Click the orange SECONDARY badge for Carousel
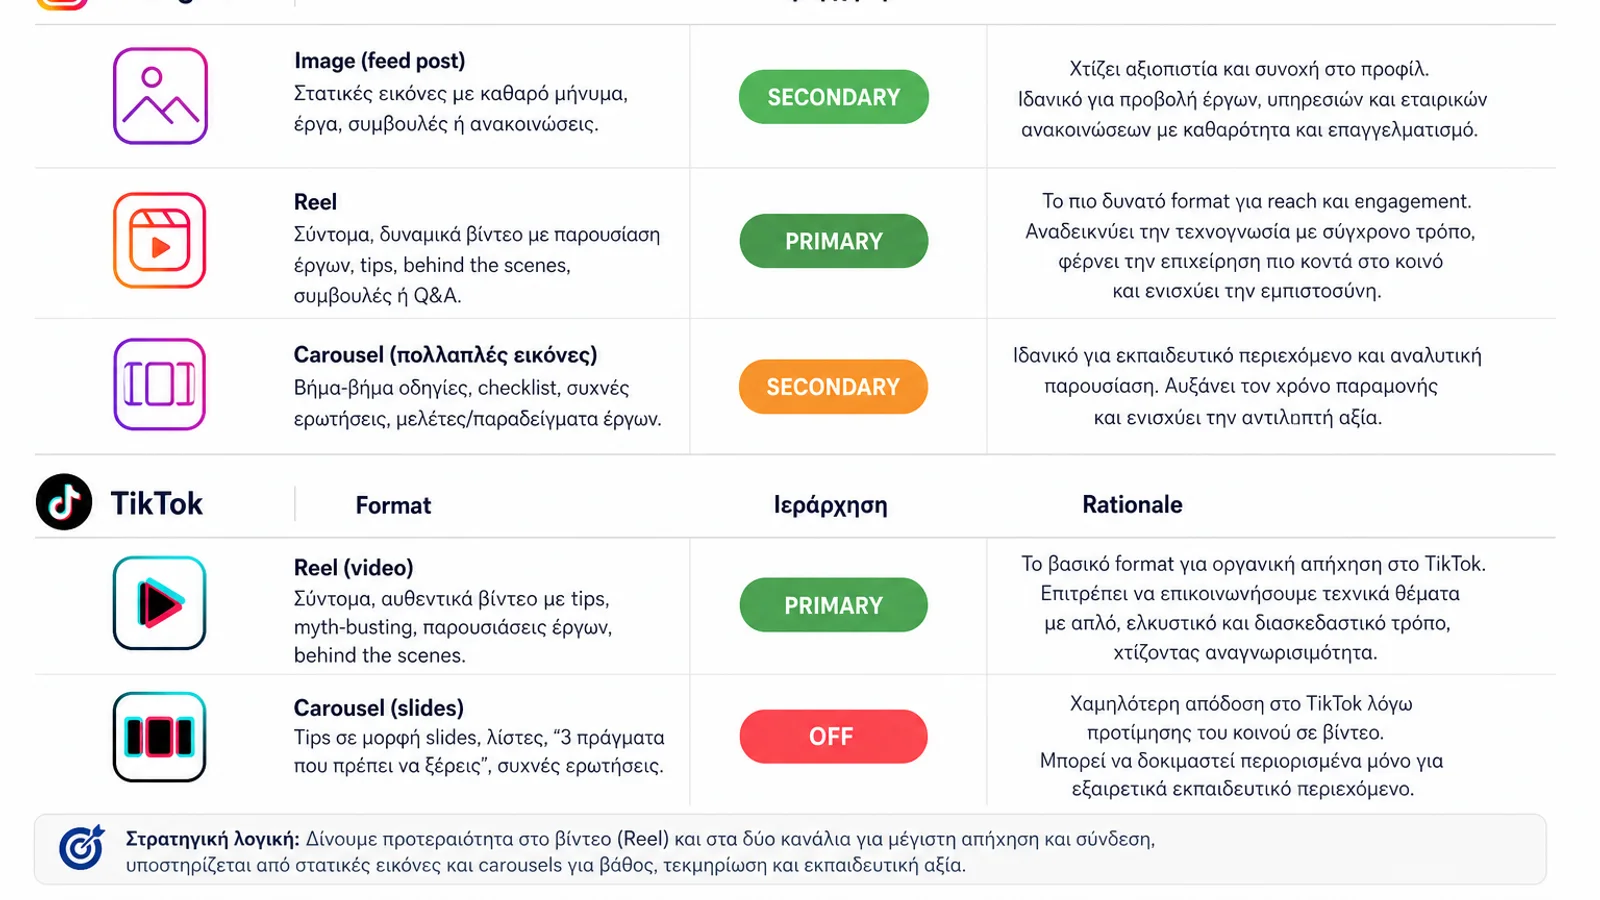Image resolution: width=1600 pixels, height=900 pixels. (834, 387)
